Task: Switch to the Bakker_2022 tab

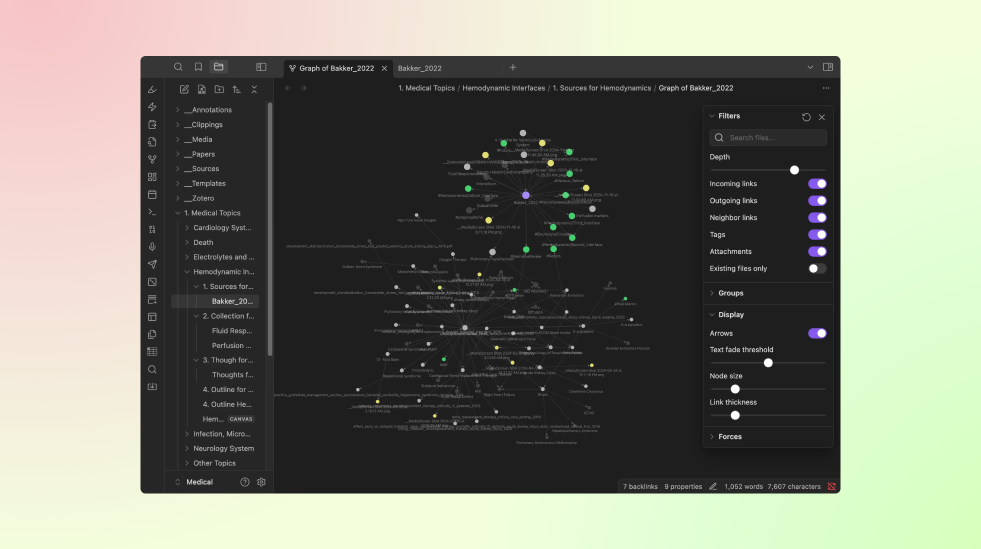Action: tap(420, 68)
